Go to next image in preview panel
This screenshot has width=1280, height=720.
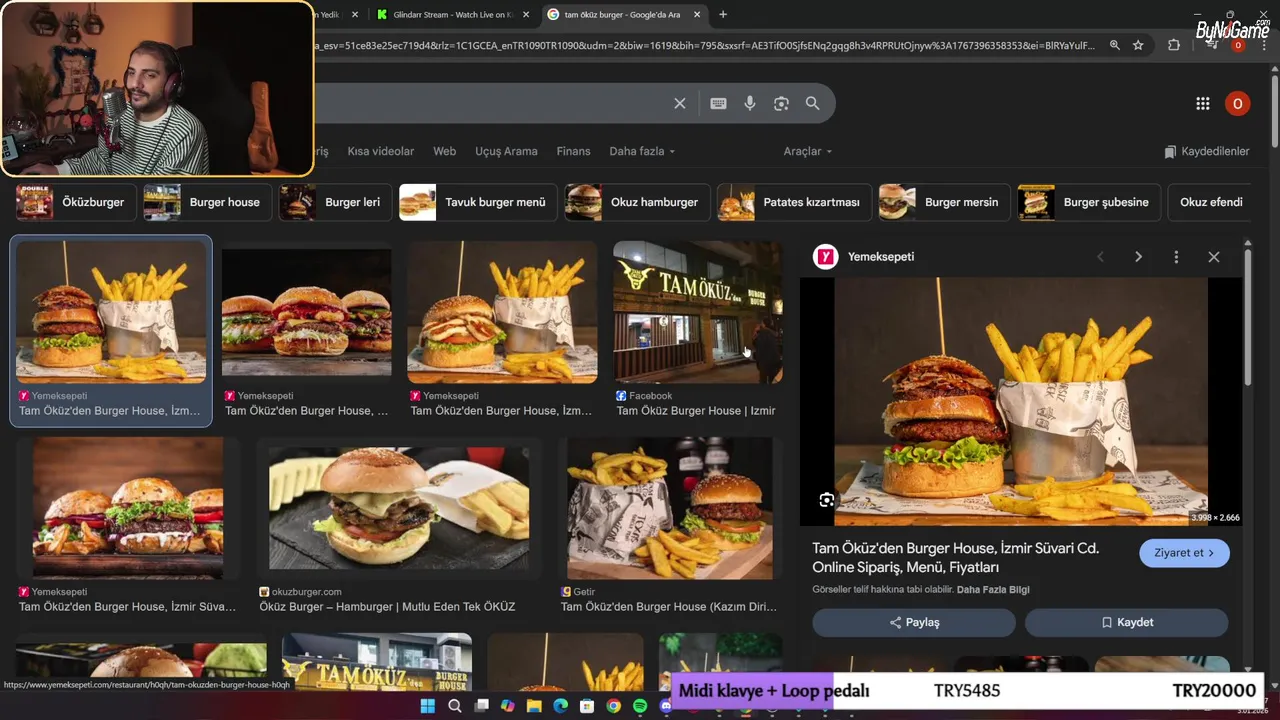pyautogui.click(x=1138, y=257)
